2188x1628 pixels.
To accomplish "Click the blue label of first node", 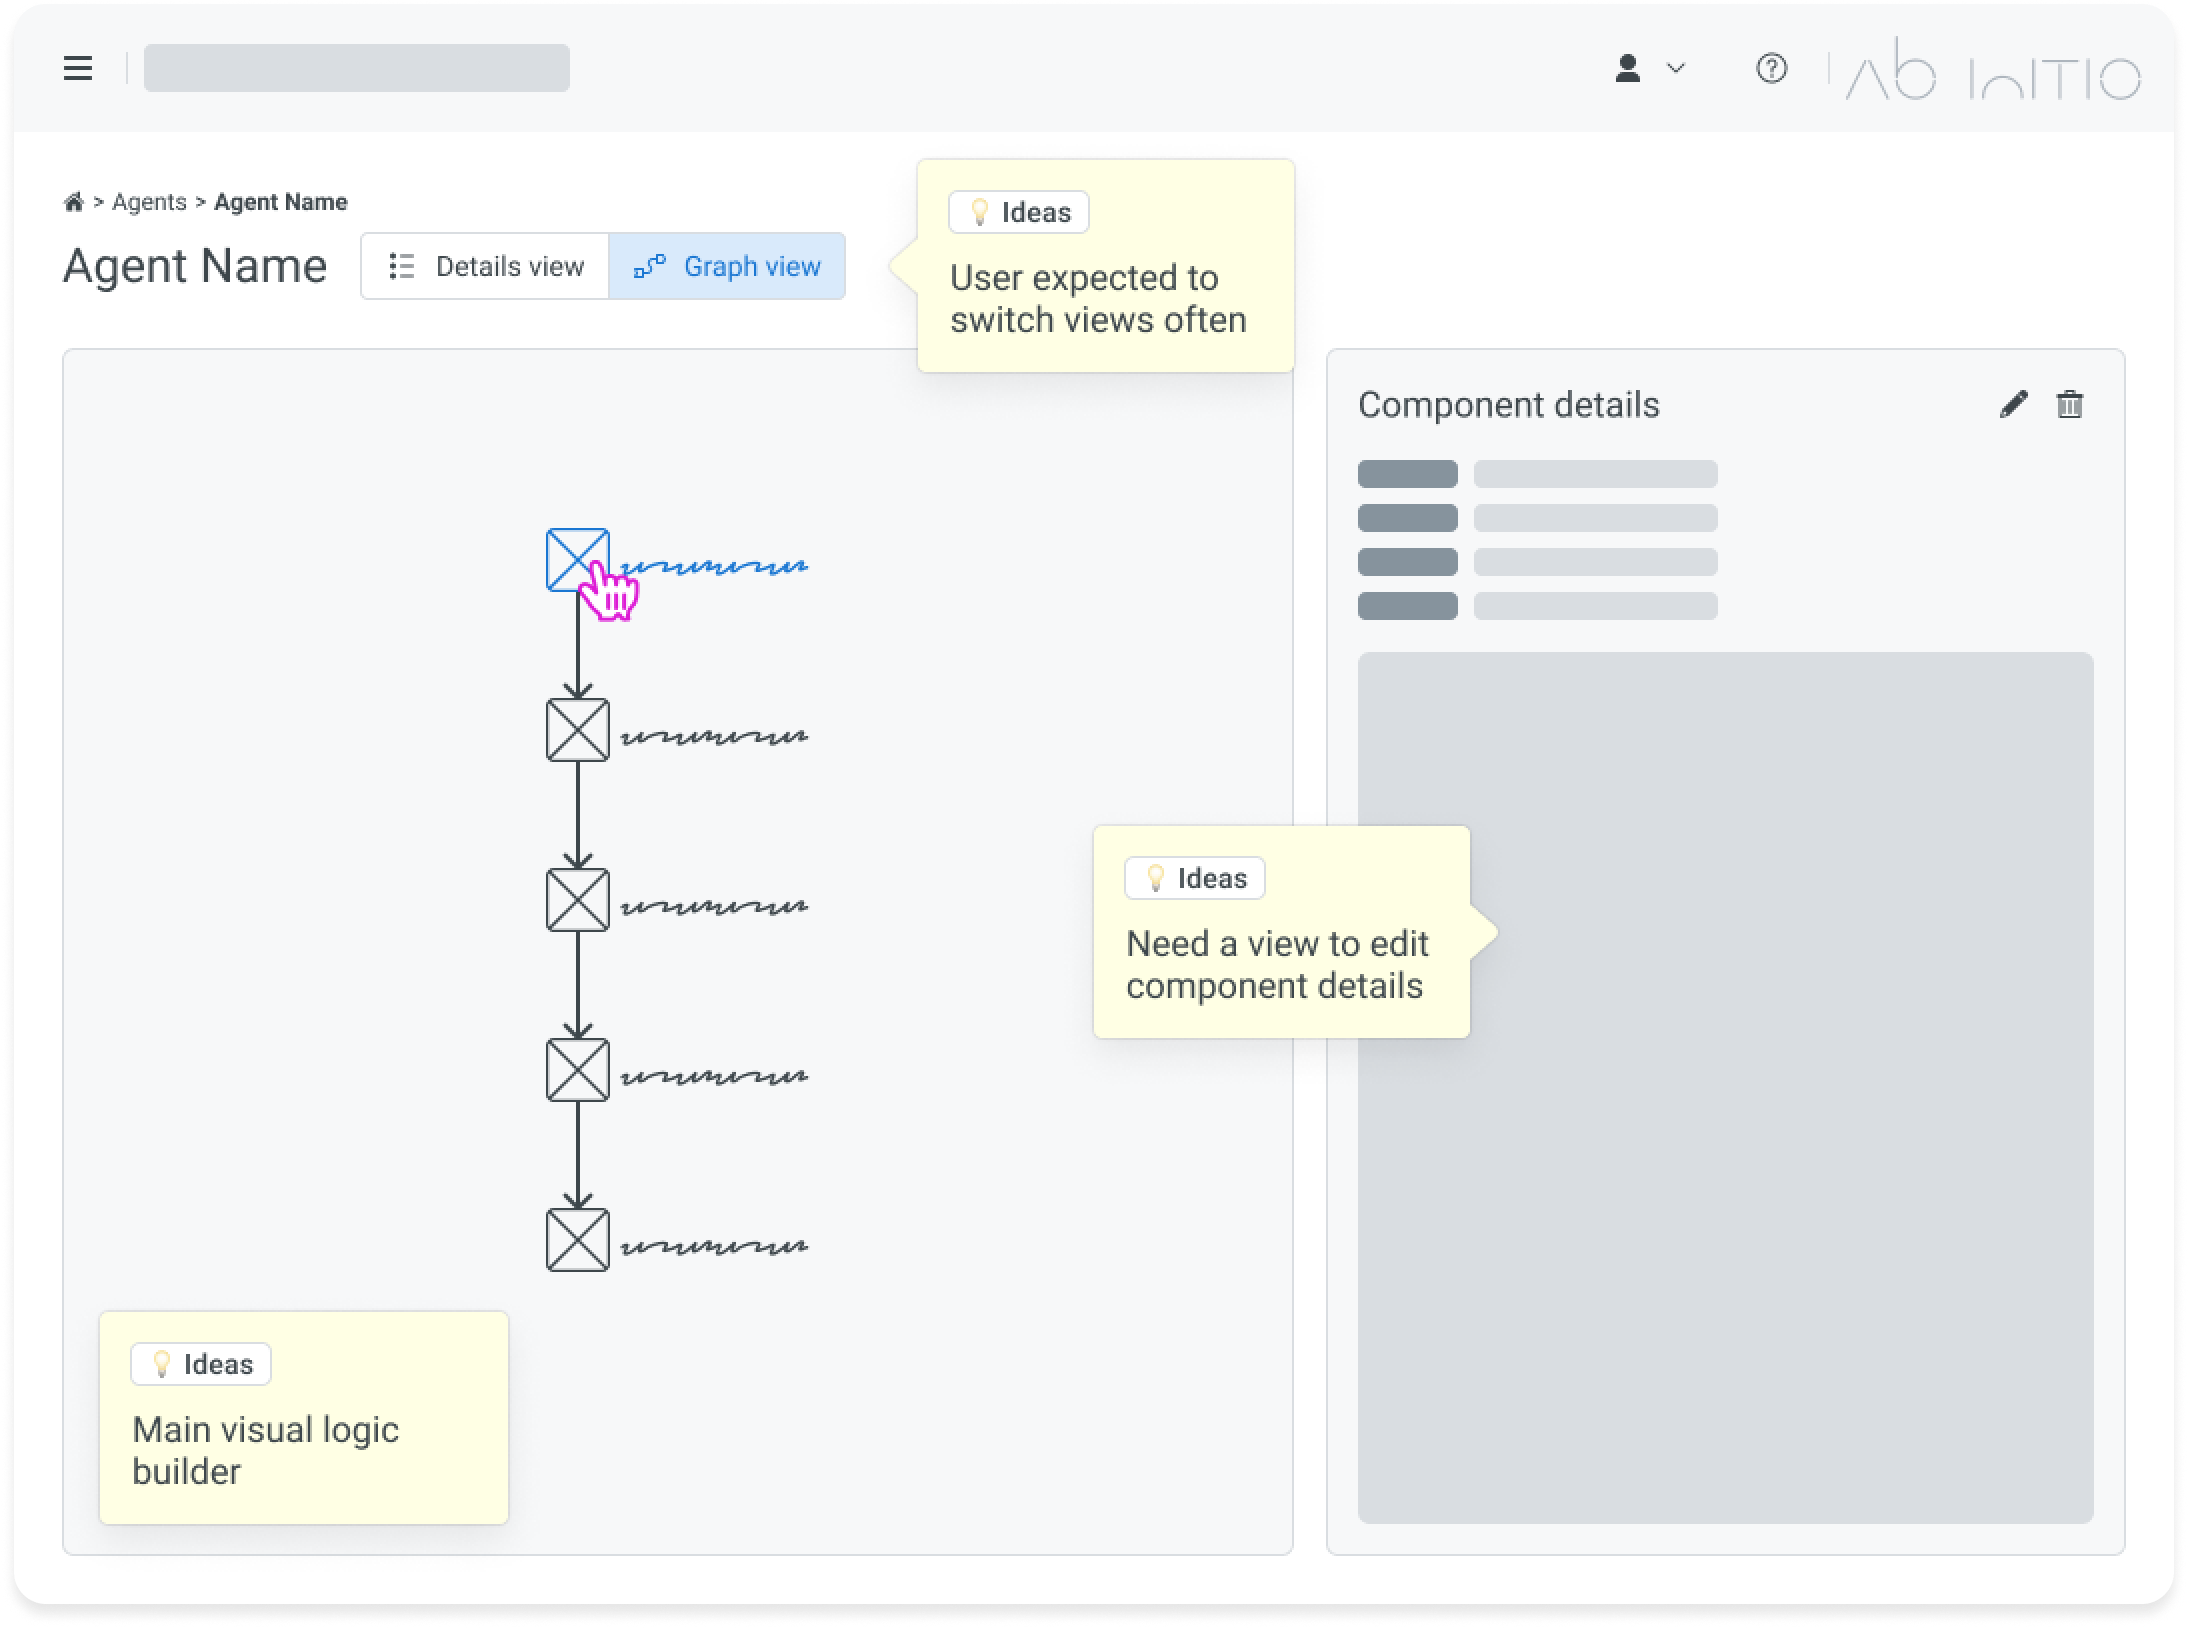I will coord(714,567).
